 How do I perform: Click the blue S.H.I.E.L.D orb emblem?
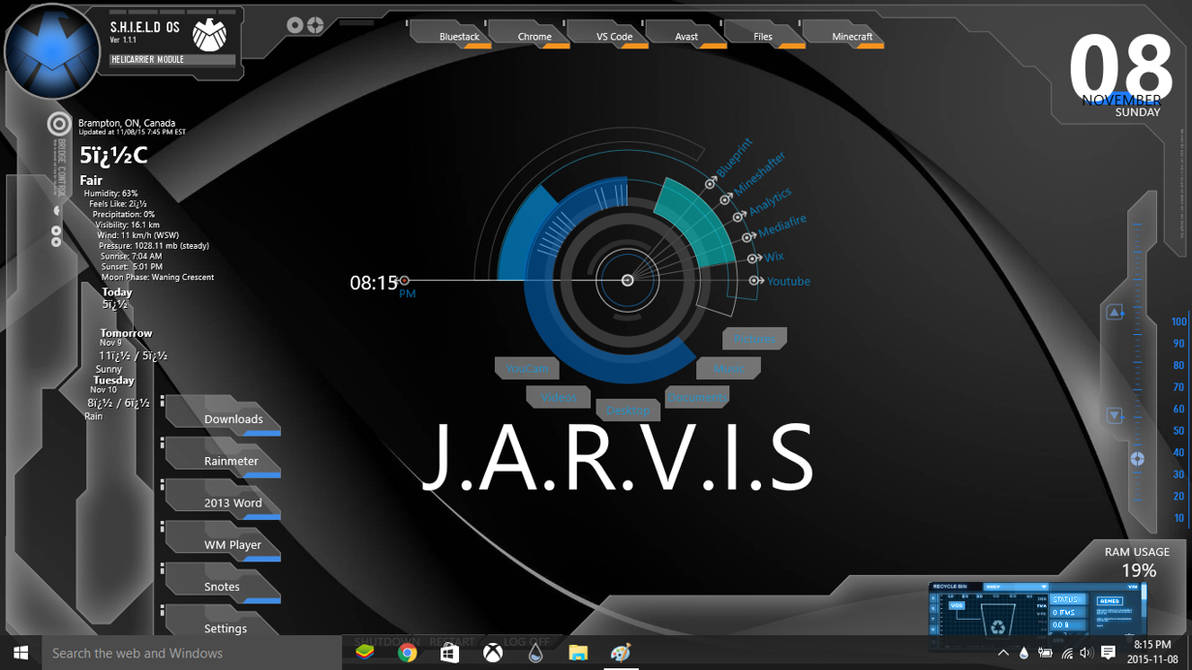click(52, 52)
